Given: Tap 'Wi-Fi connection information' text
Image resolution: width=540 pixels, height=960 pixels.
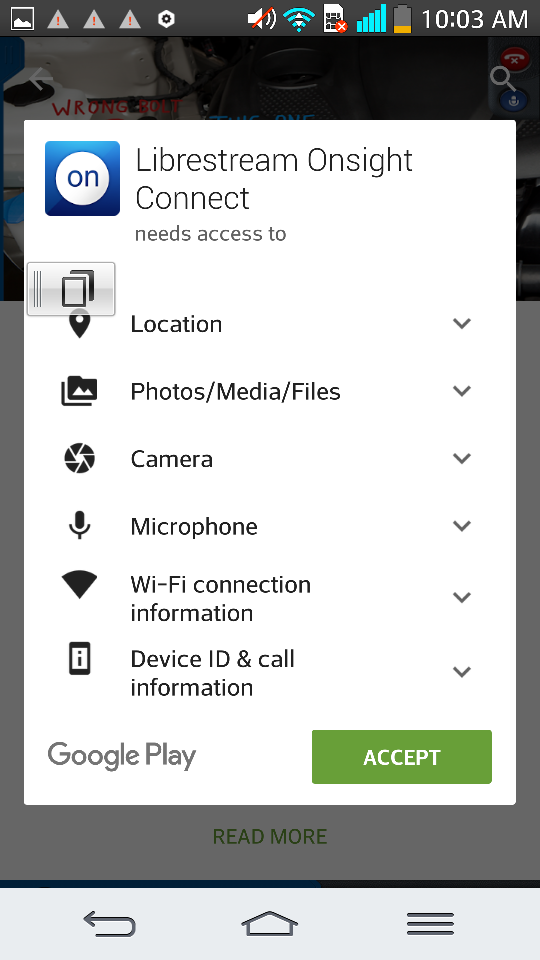Looking at the screenshot, I should tap(220, 599).
